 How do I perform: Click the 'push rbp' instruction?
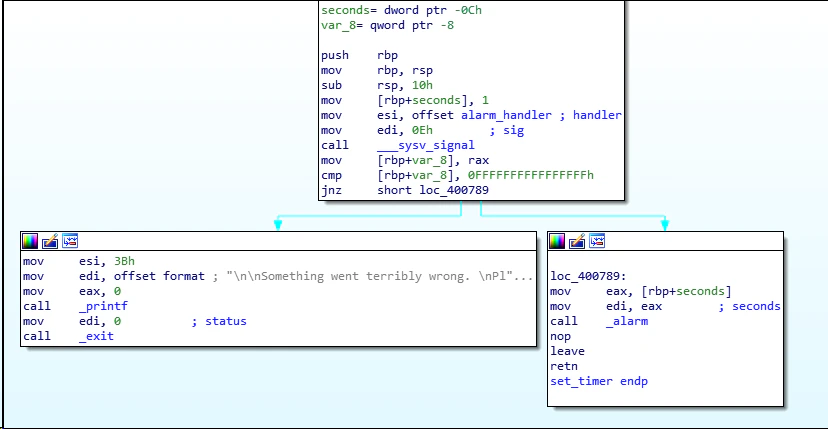tap(360, 55)
